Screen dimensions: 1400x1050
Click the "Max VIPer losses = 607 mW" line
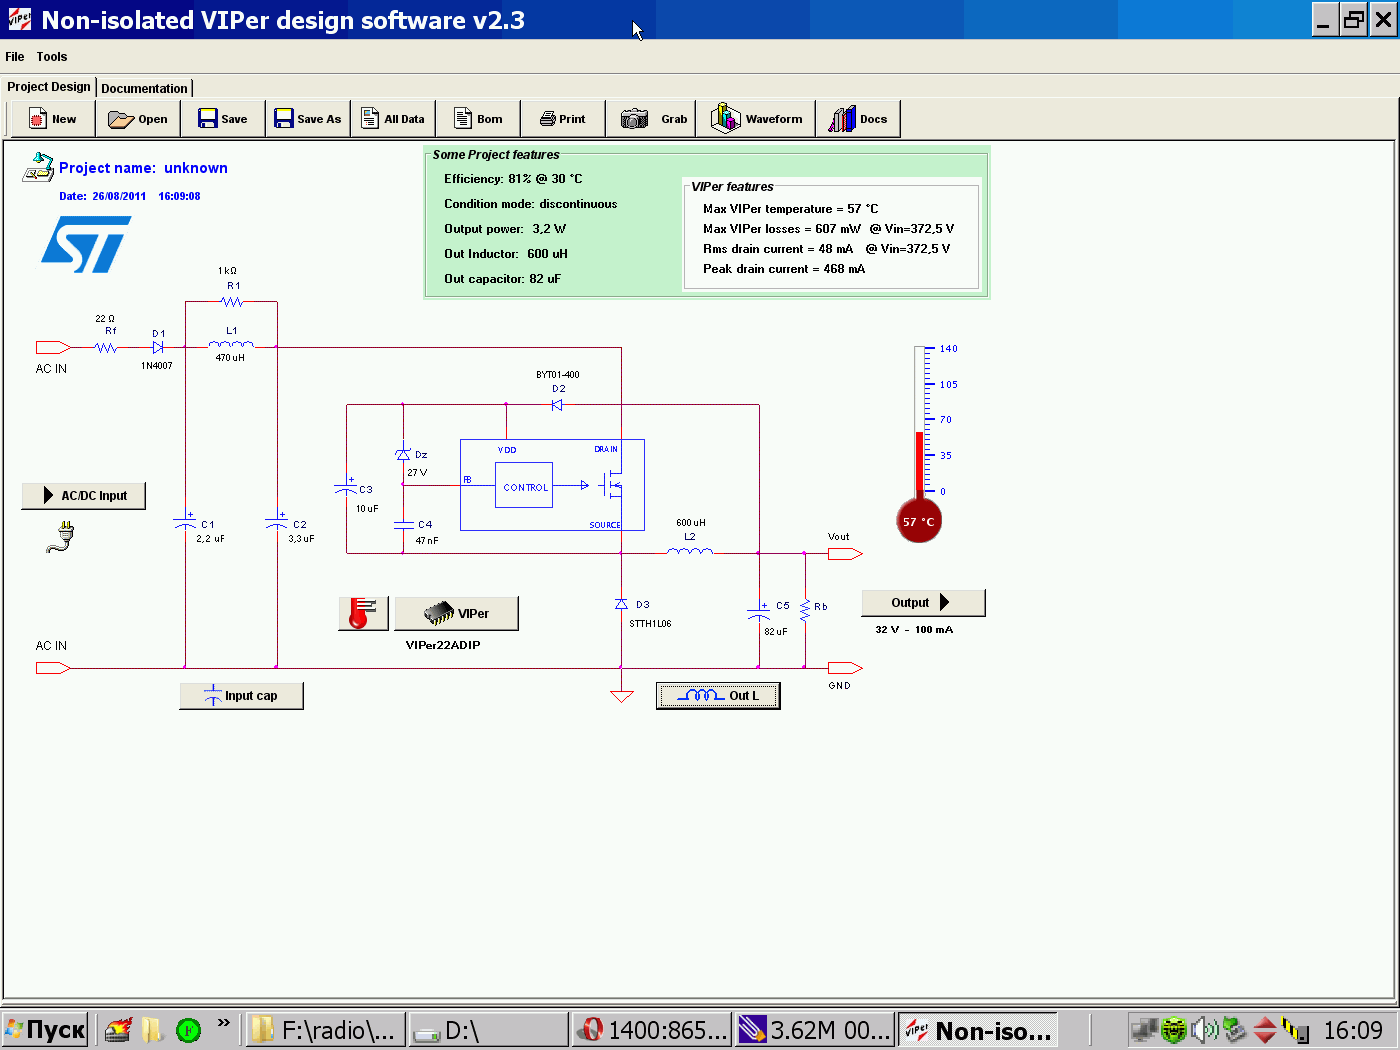[781, 229]
